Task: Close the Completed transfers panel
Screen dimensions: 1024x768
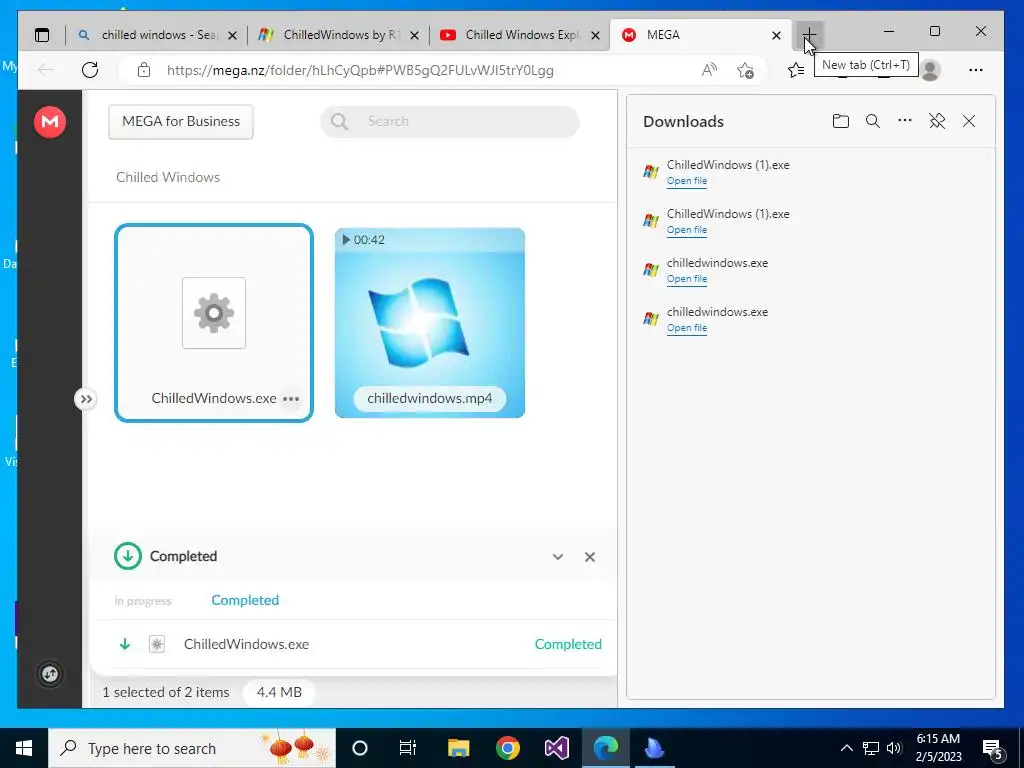Action: click(590, 557)
